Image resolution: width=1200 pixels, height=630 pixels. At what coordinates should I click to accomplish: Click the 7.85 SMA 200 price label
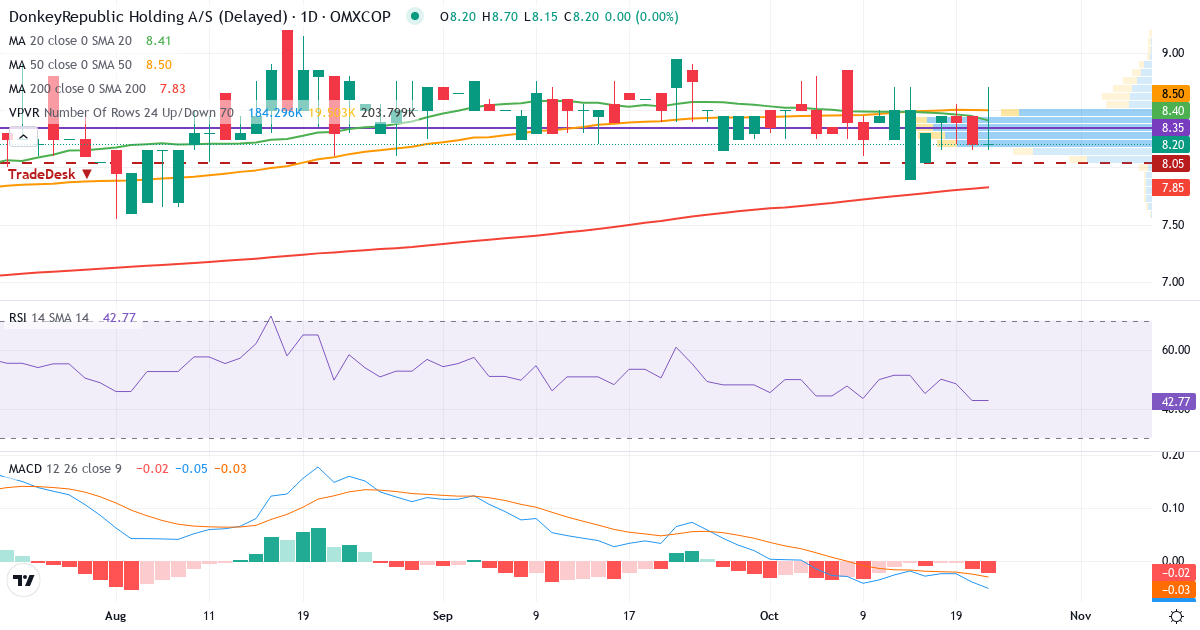[1173, 187]
